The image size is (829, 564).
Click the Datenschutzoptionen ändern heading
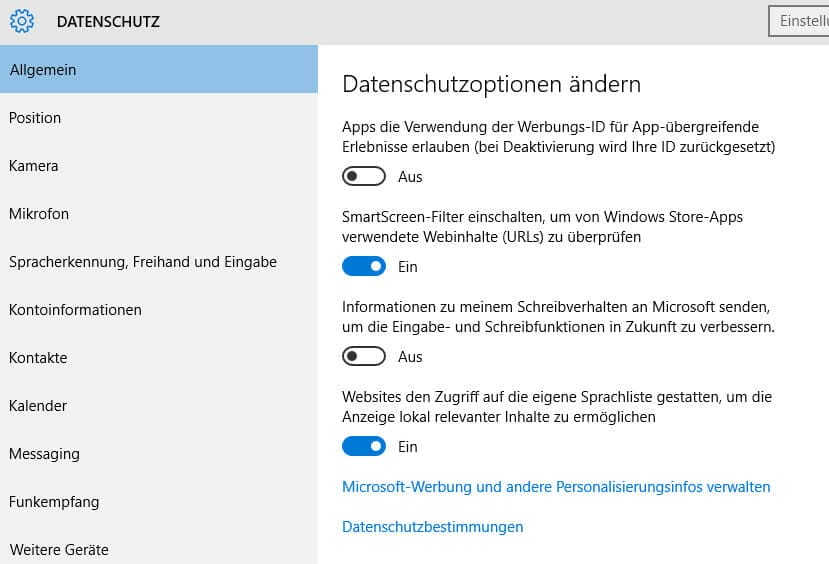[x=491, y=84]
